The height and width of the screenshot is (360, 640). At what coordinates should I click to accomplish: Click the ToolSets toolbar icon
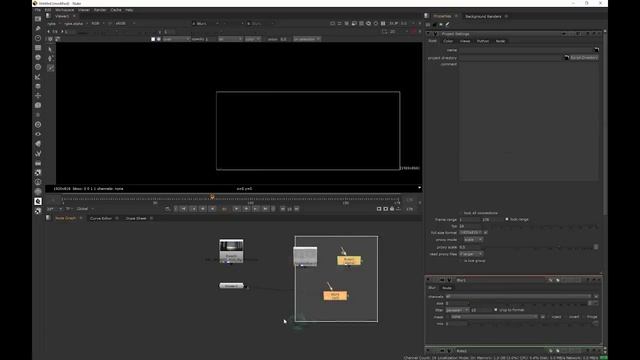pyautogui.click(x=38, y=153)
